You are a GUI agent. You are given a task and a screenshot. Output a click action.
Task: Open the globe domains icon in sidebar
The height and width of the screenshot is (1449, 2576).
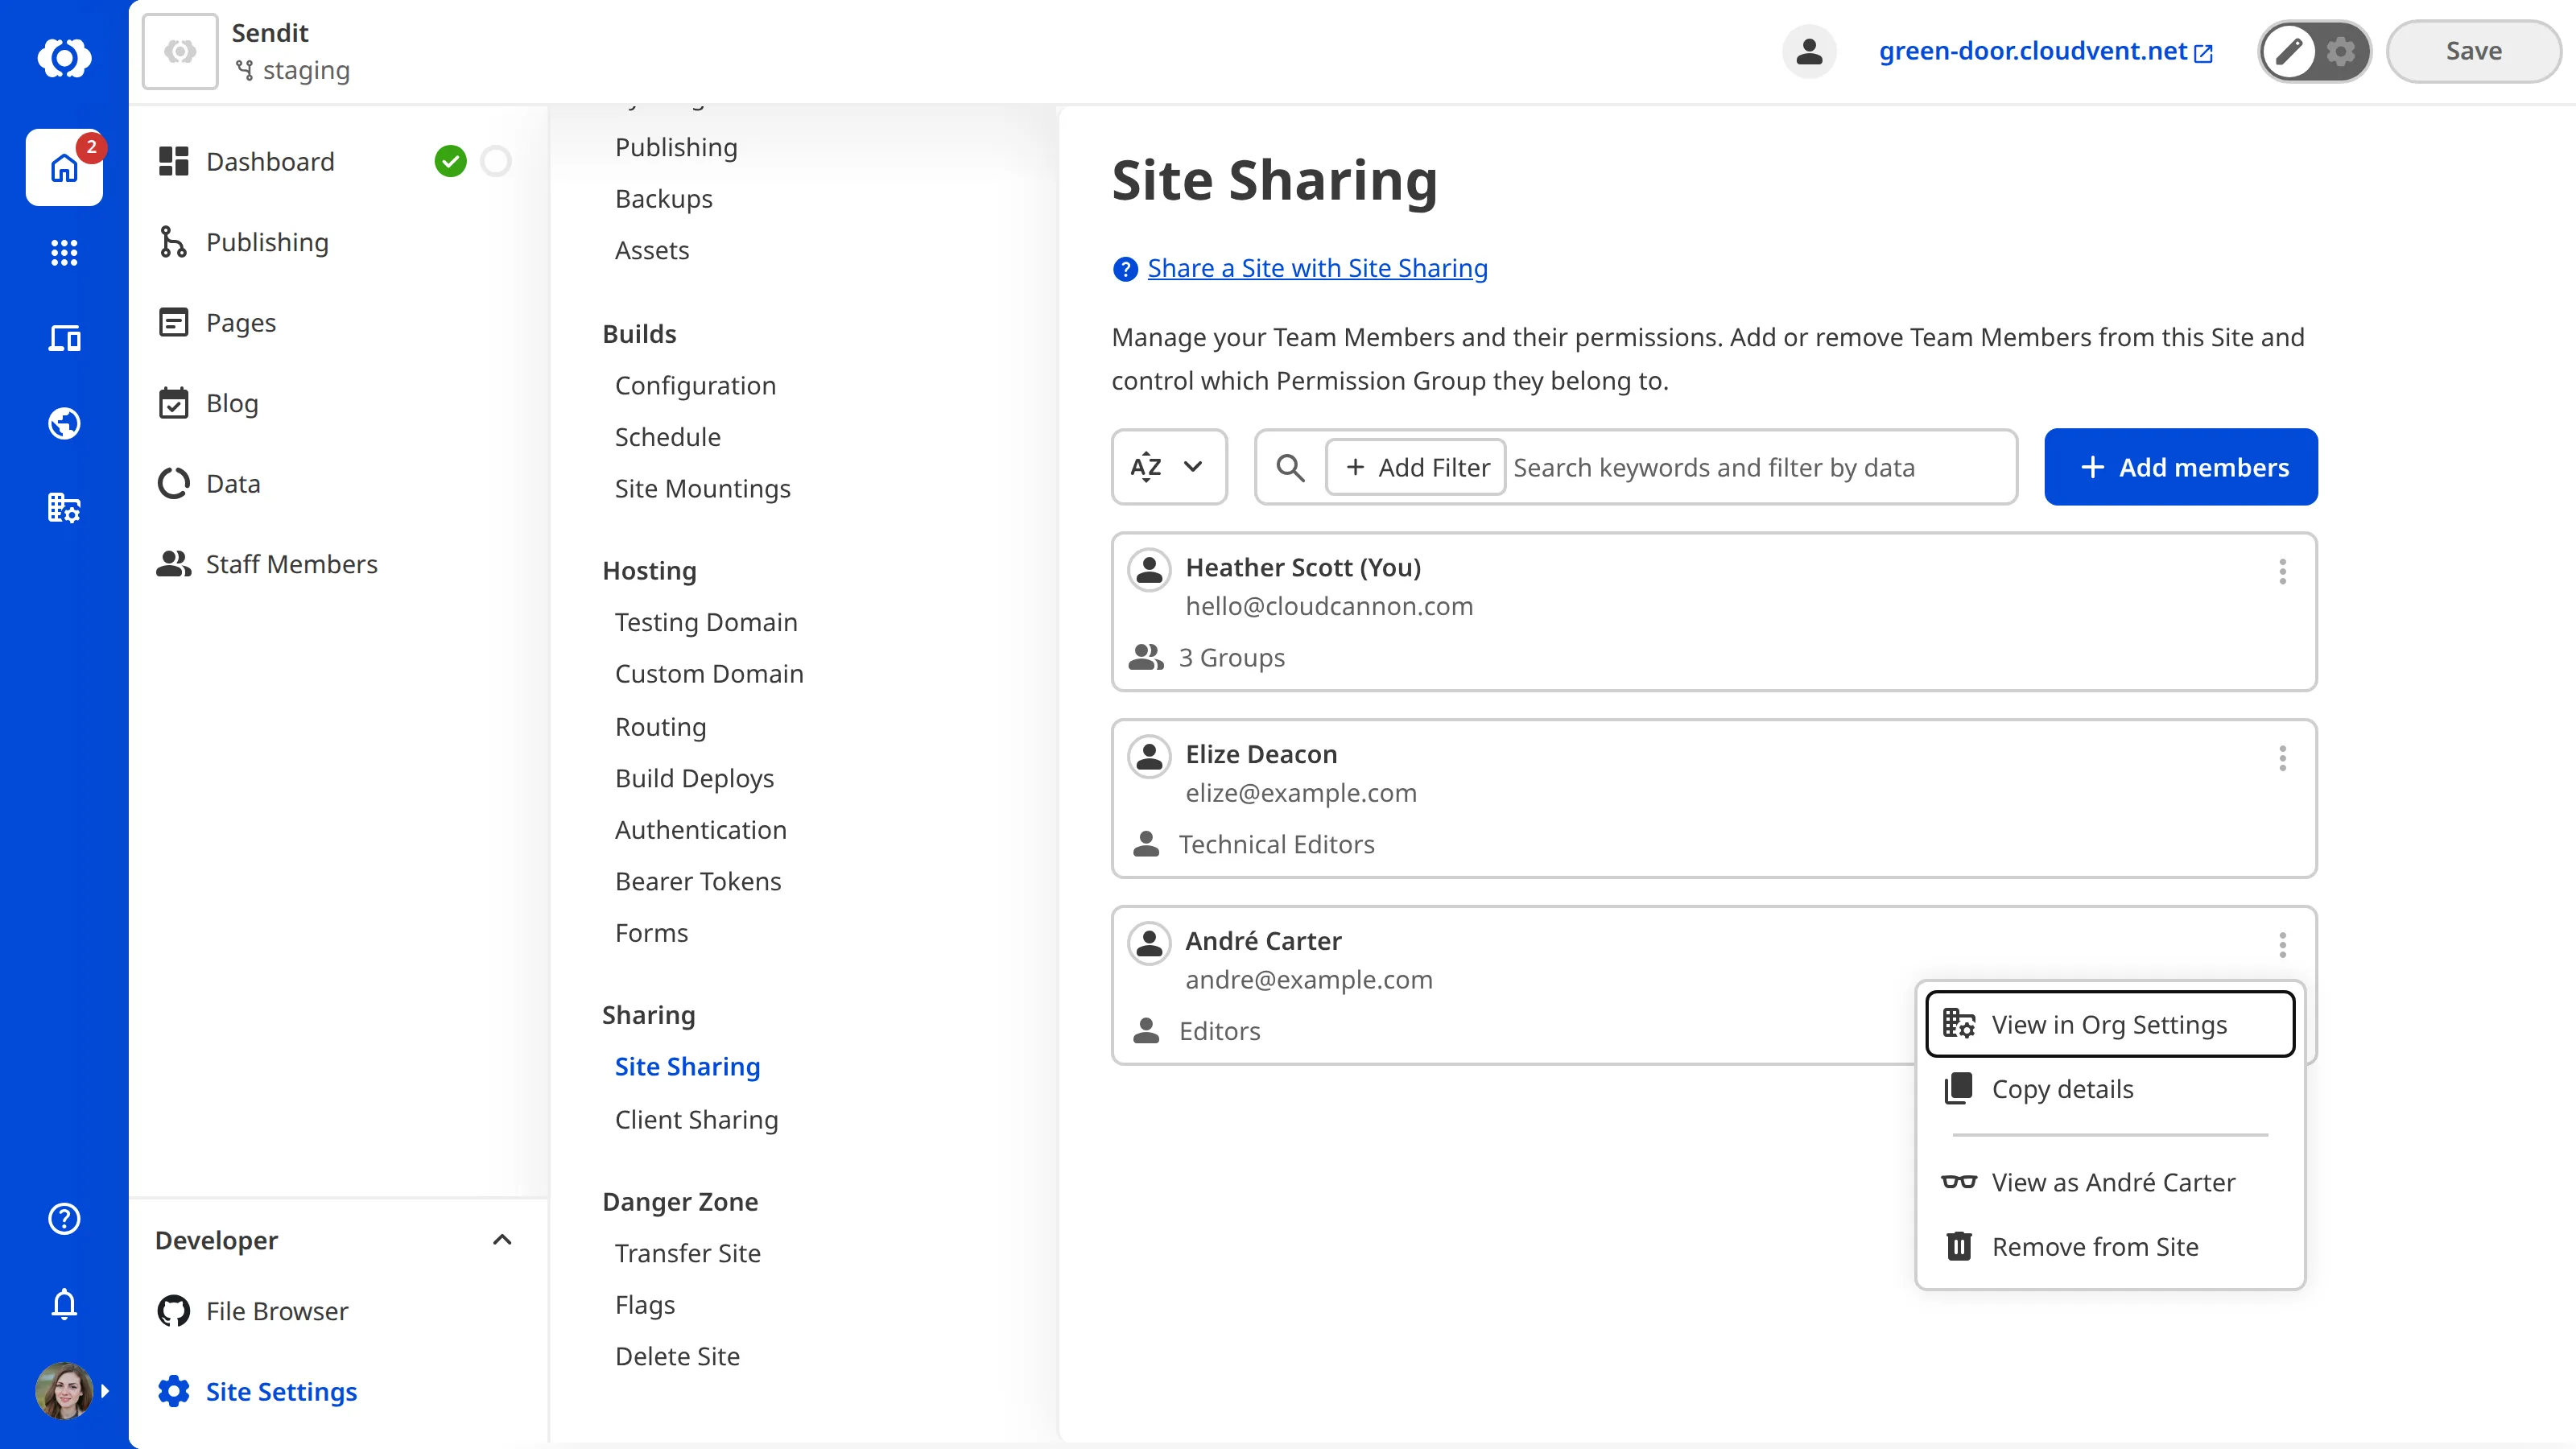click(64, 423)
